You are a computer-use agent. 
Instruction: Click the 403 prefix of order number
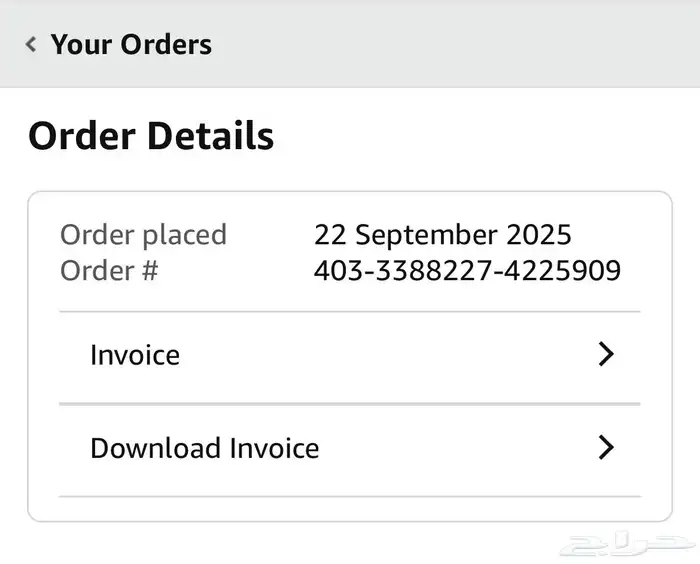coord(335,270)
